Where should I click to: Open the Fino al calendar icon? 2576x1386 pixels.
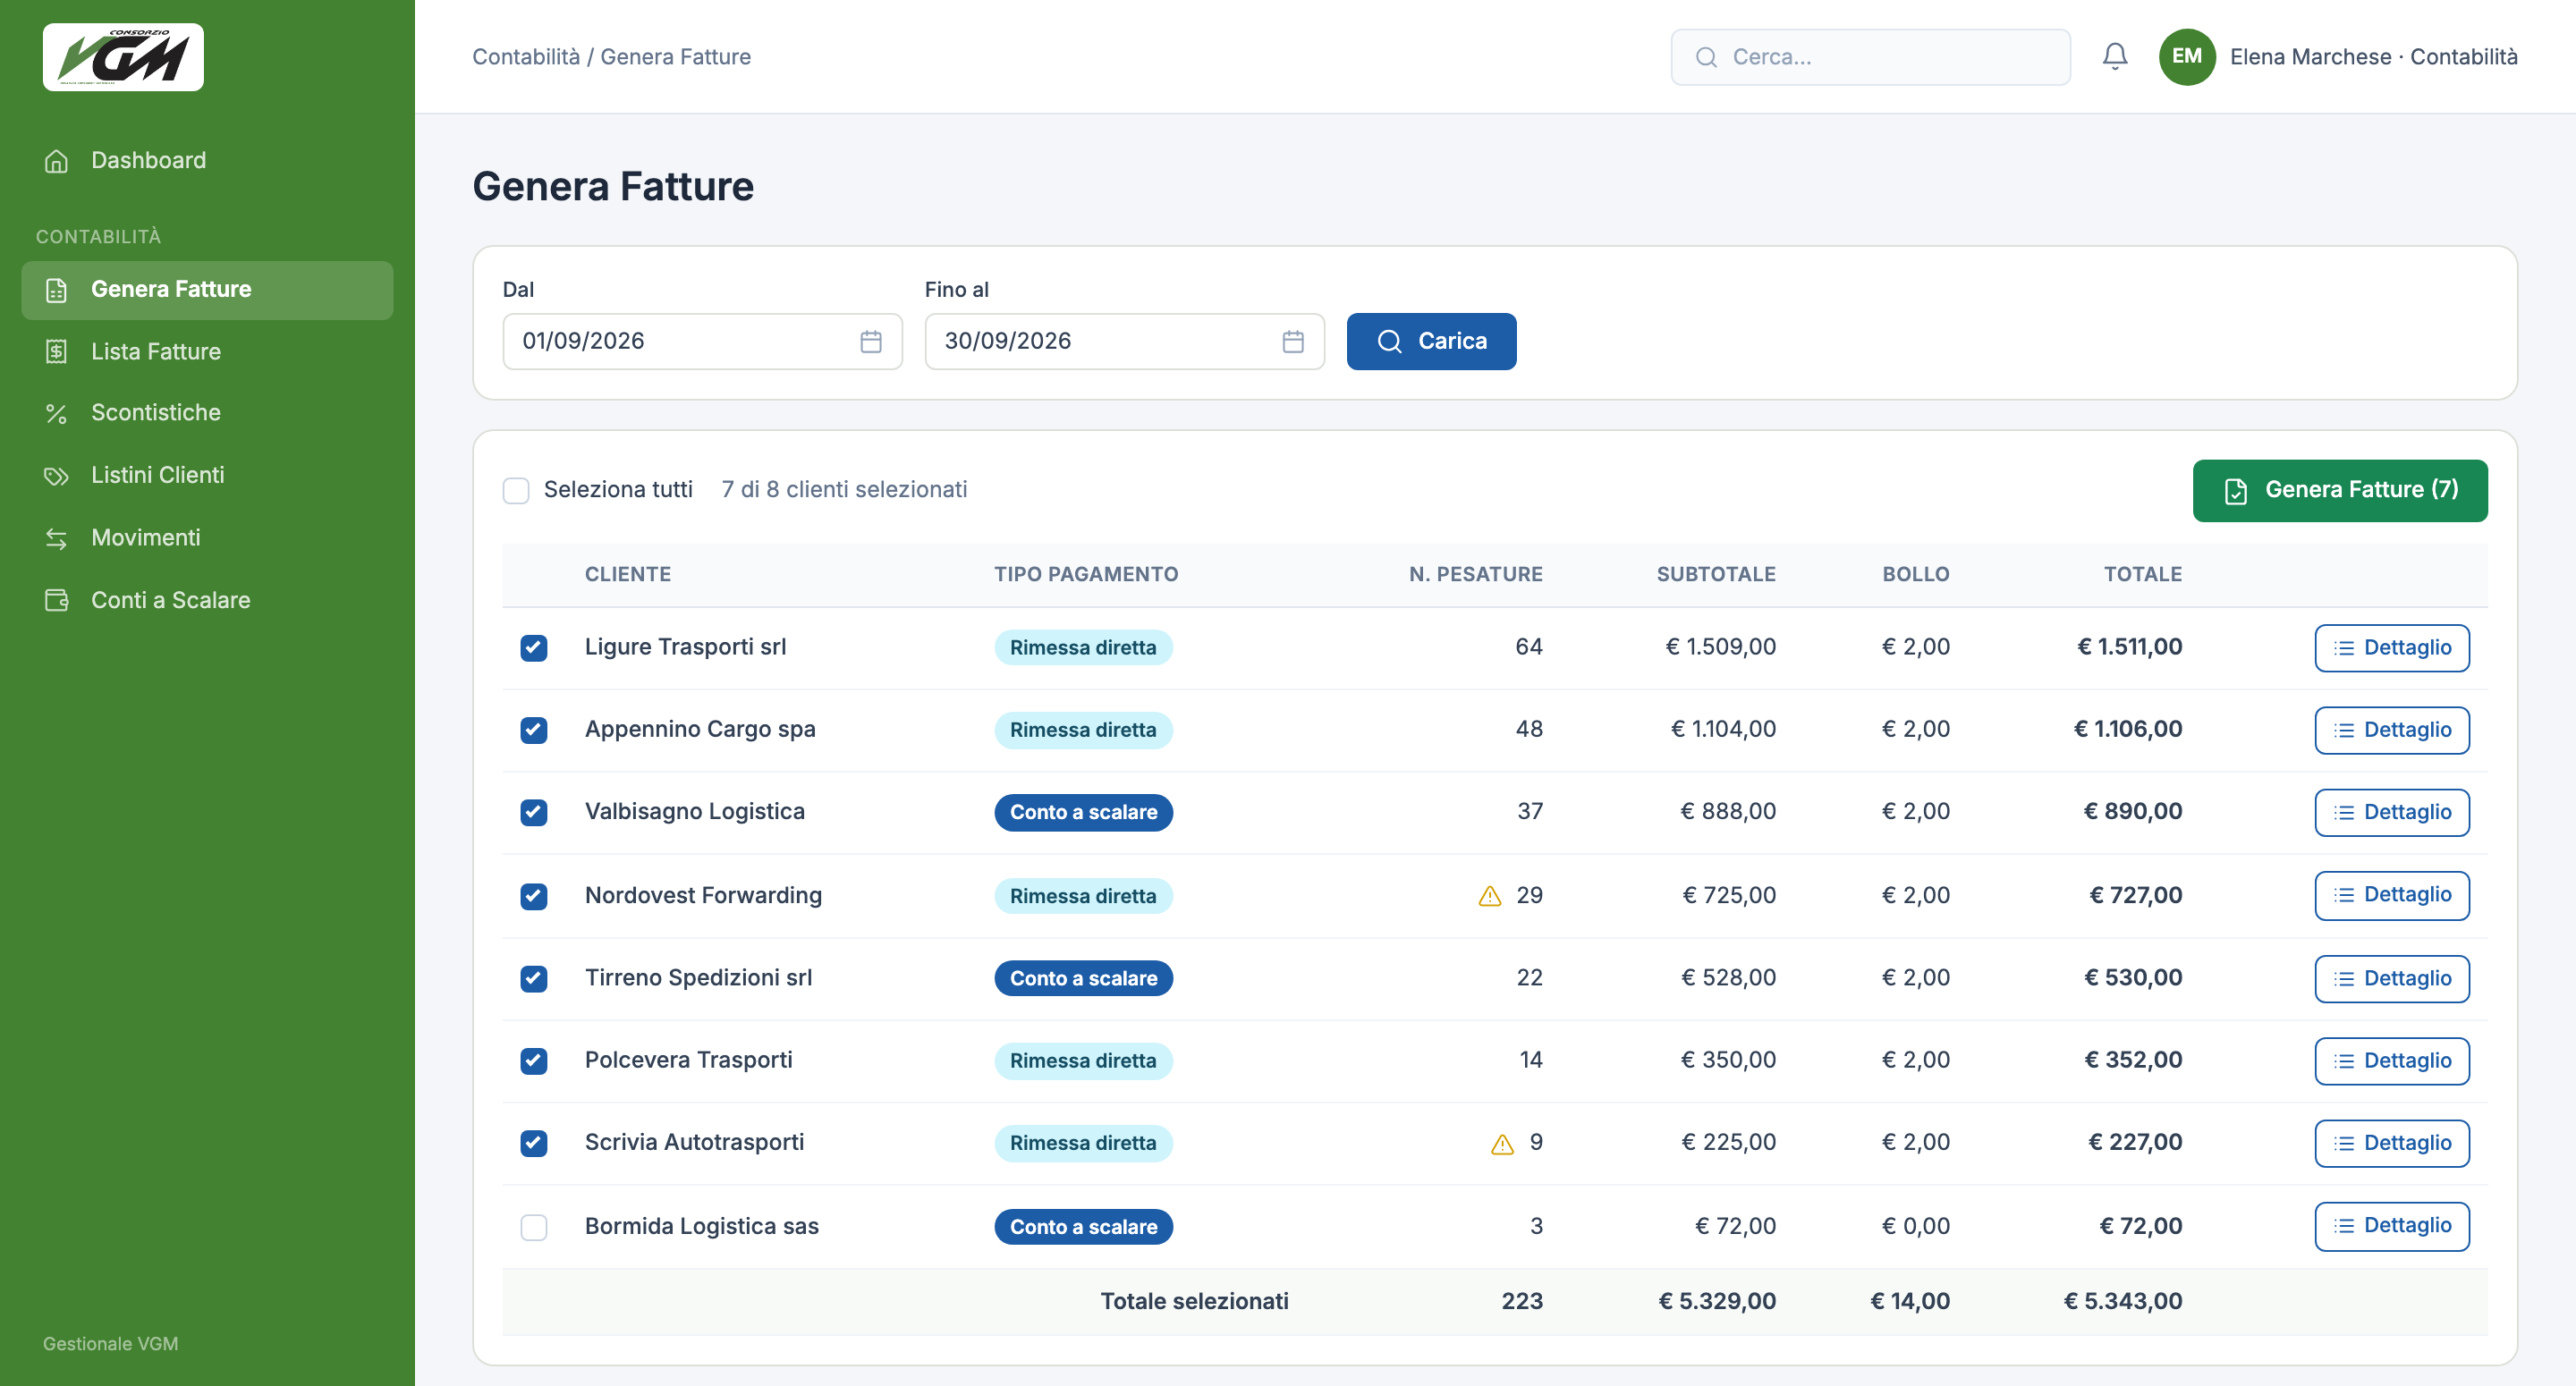tap(1292, 341)
